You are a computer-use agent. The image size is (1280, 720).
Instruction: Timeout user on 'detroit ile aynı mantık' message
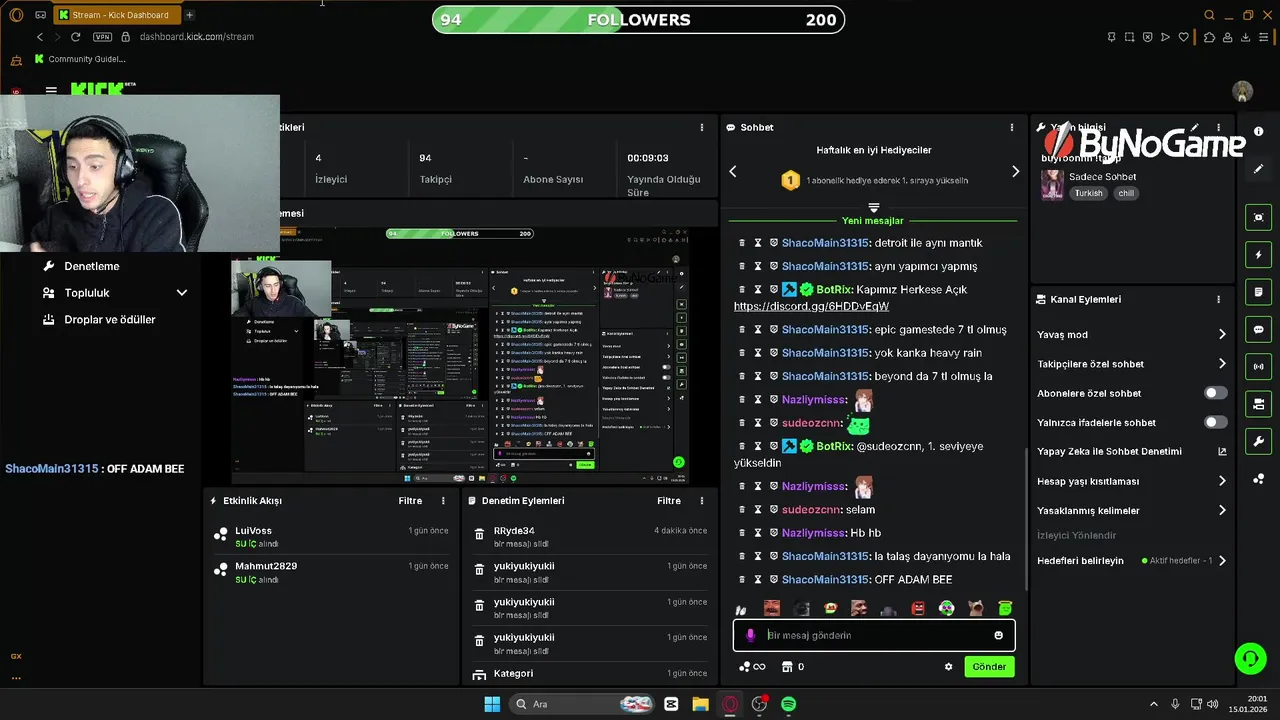pyautogui.click(x=758, y=243)
